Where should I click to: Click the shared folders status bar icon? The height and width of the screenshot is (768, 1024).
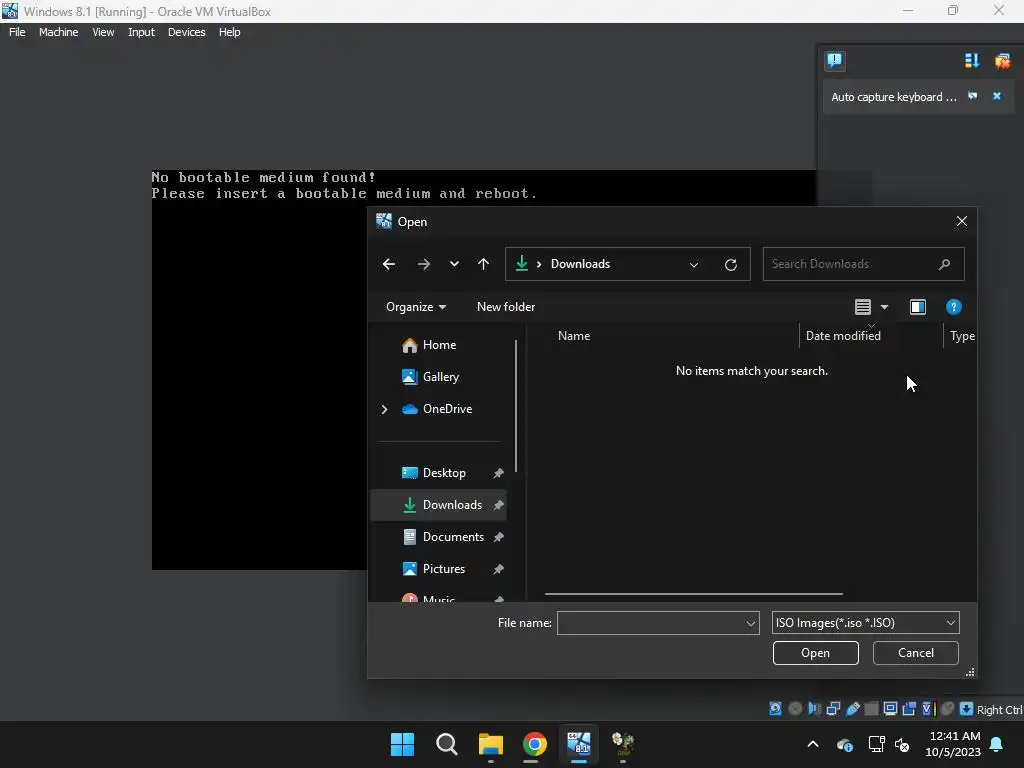click(x=871, y=709)
